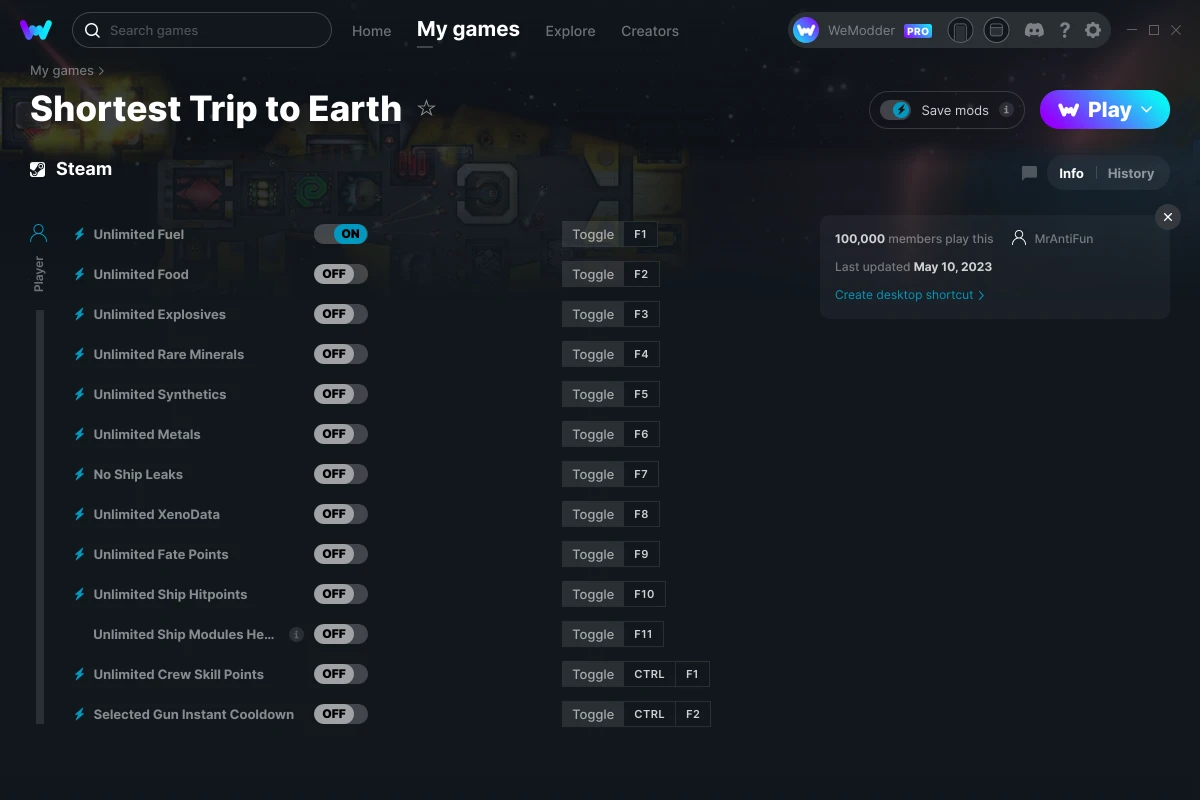Click the My games breadcrumb chevron

(101, 71)
